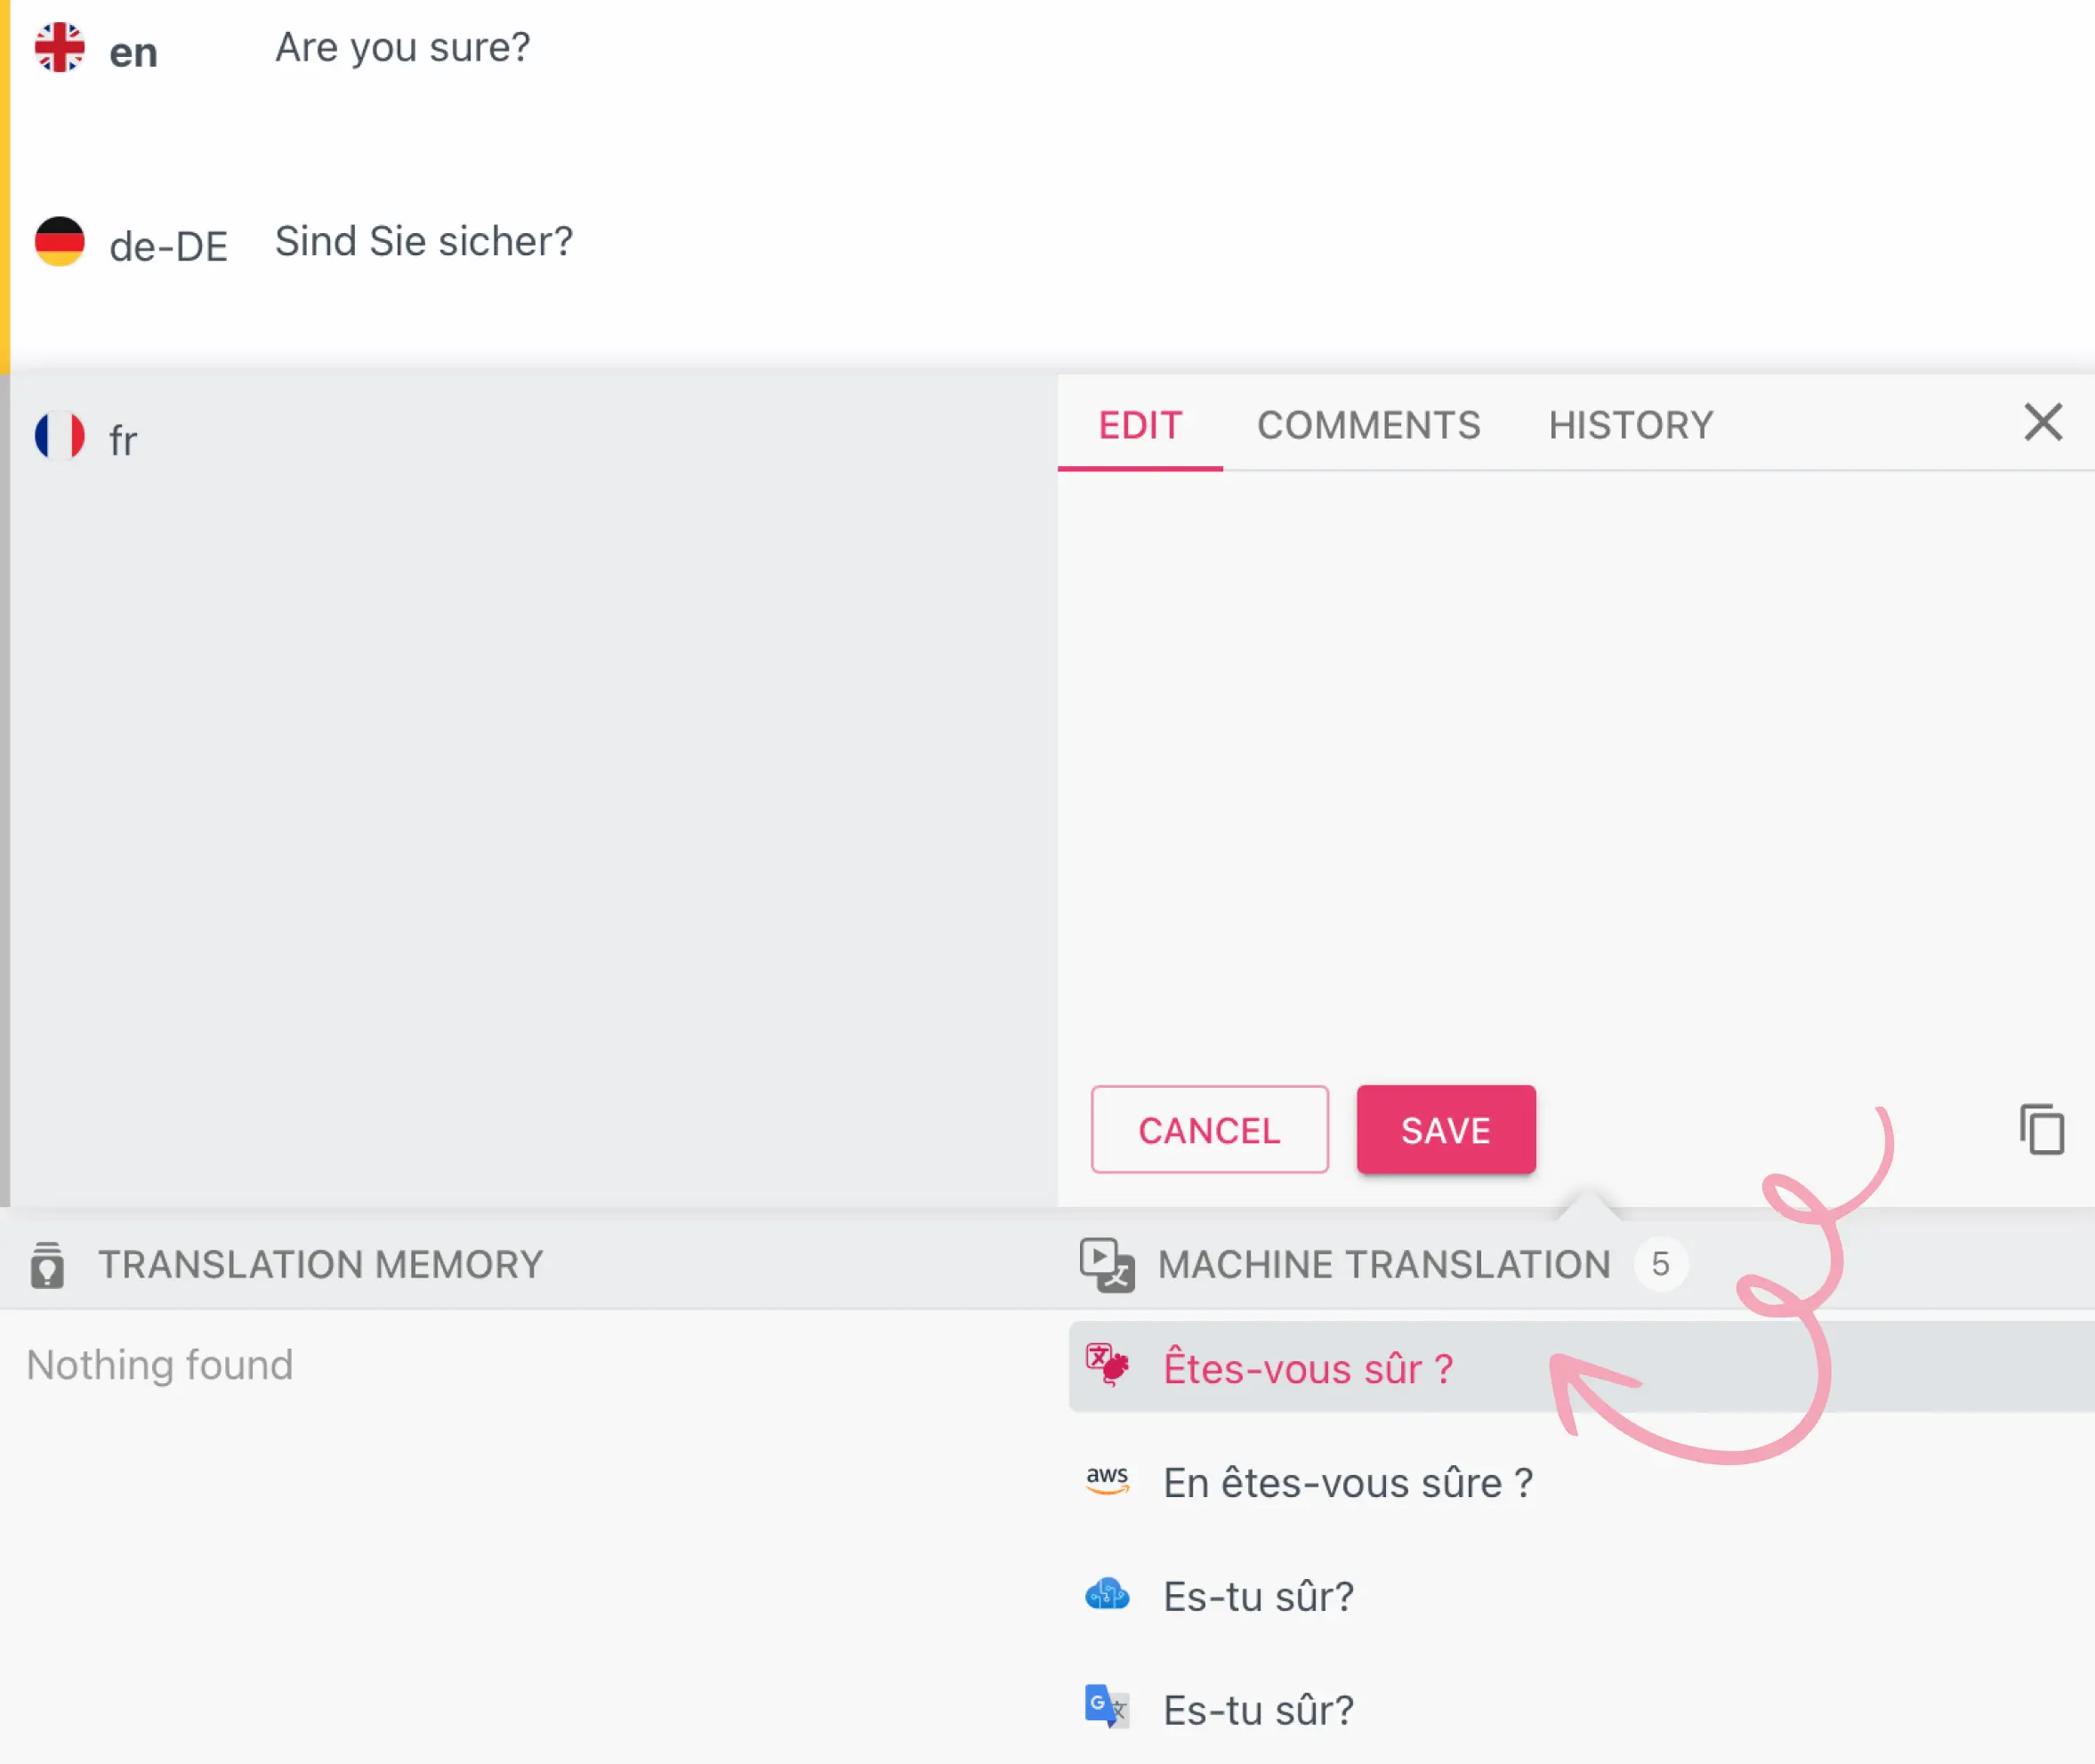The image size is (2095, 1764).
Task: Click the machine translation provider icon
Action: click(1108, 1365)
